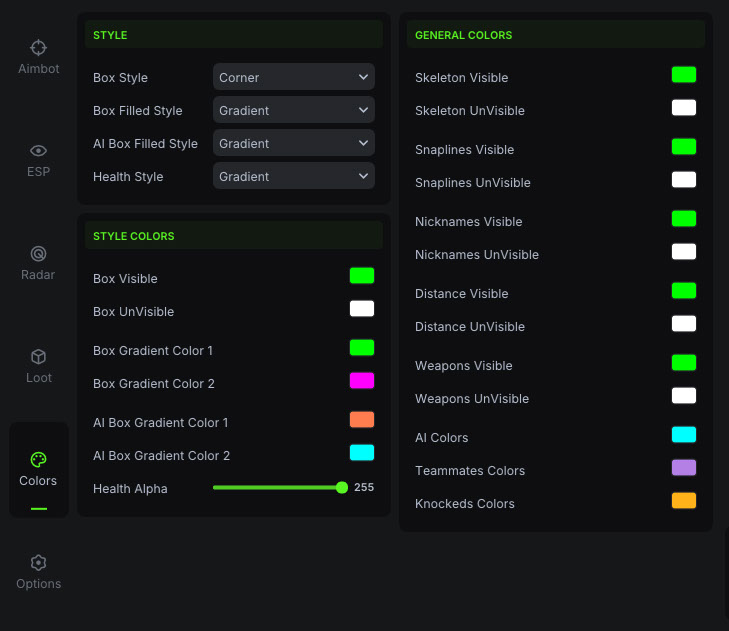Click the Colors palette icon
729x631 pixels.
point(38,460)
